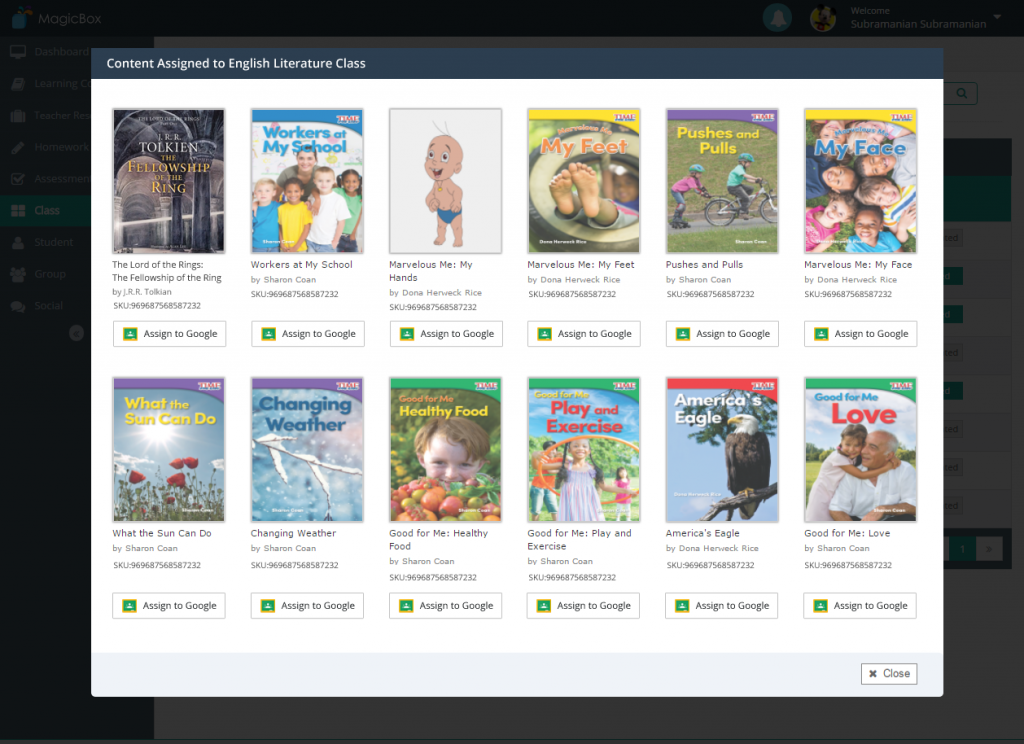
Task: Expand the user account dropdown arrow
Action: 997,17
